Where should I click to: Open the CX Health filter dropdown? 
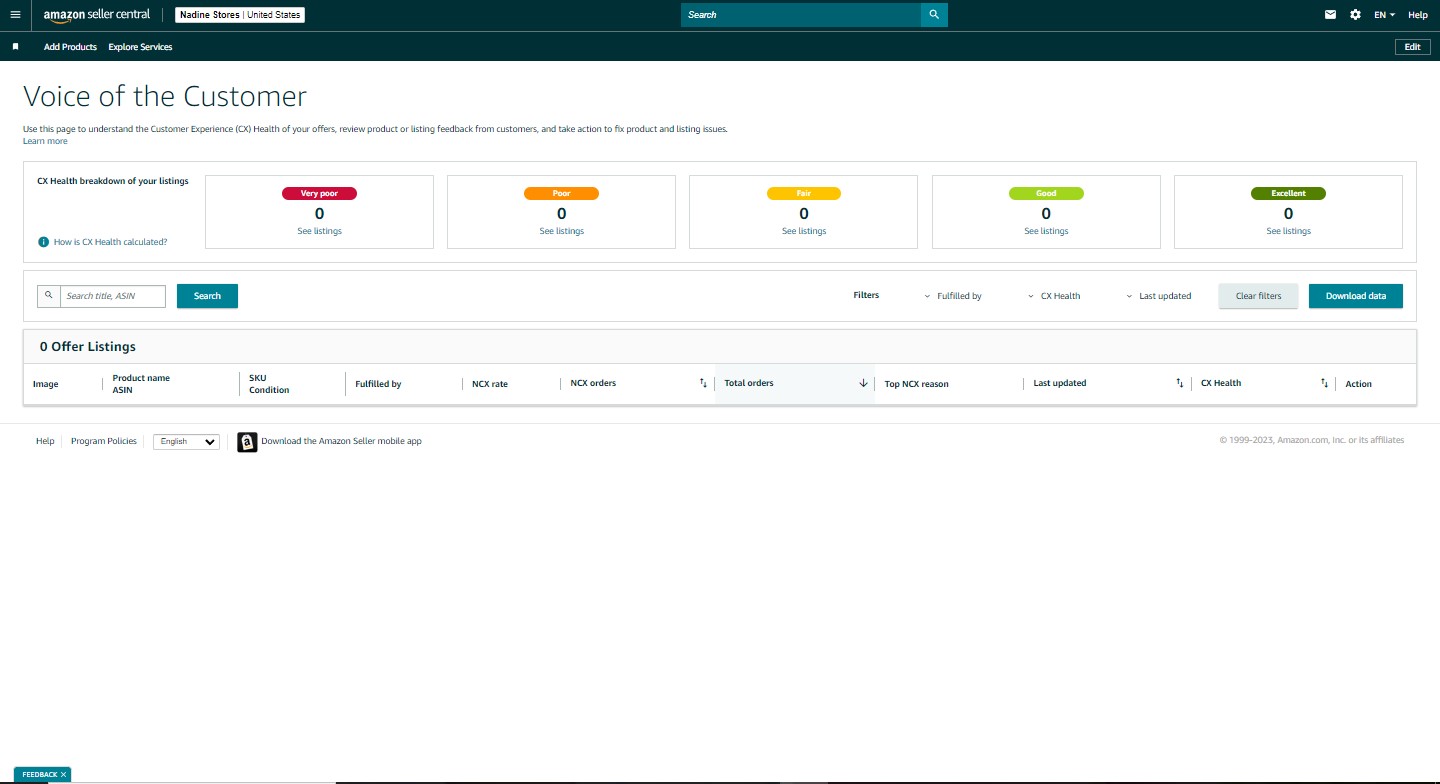[x=1055, y=296]
